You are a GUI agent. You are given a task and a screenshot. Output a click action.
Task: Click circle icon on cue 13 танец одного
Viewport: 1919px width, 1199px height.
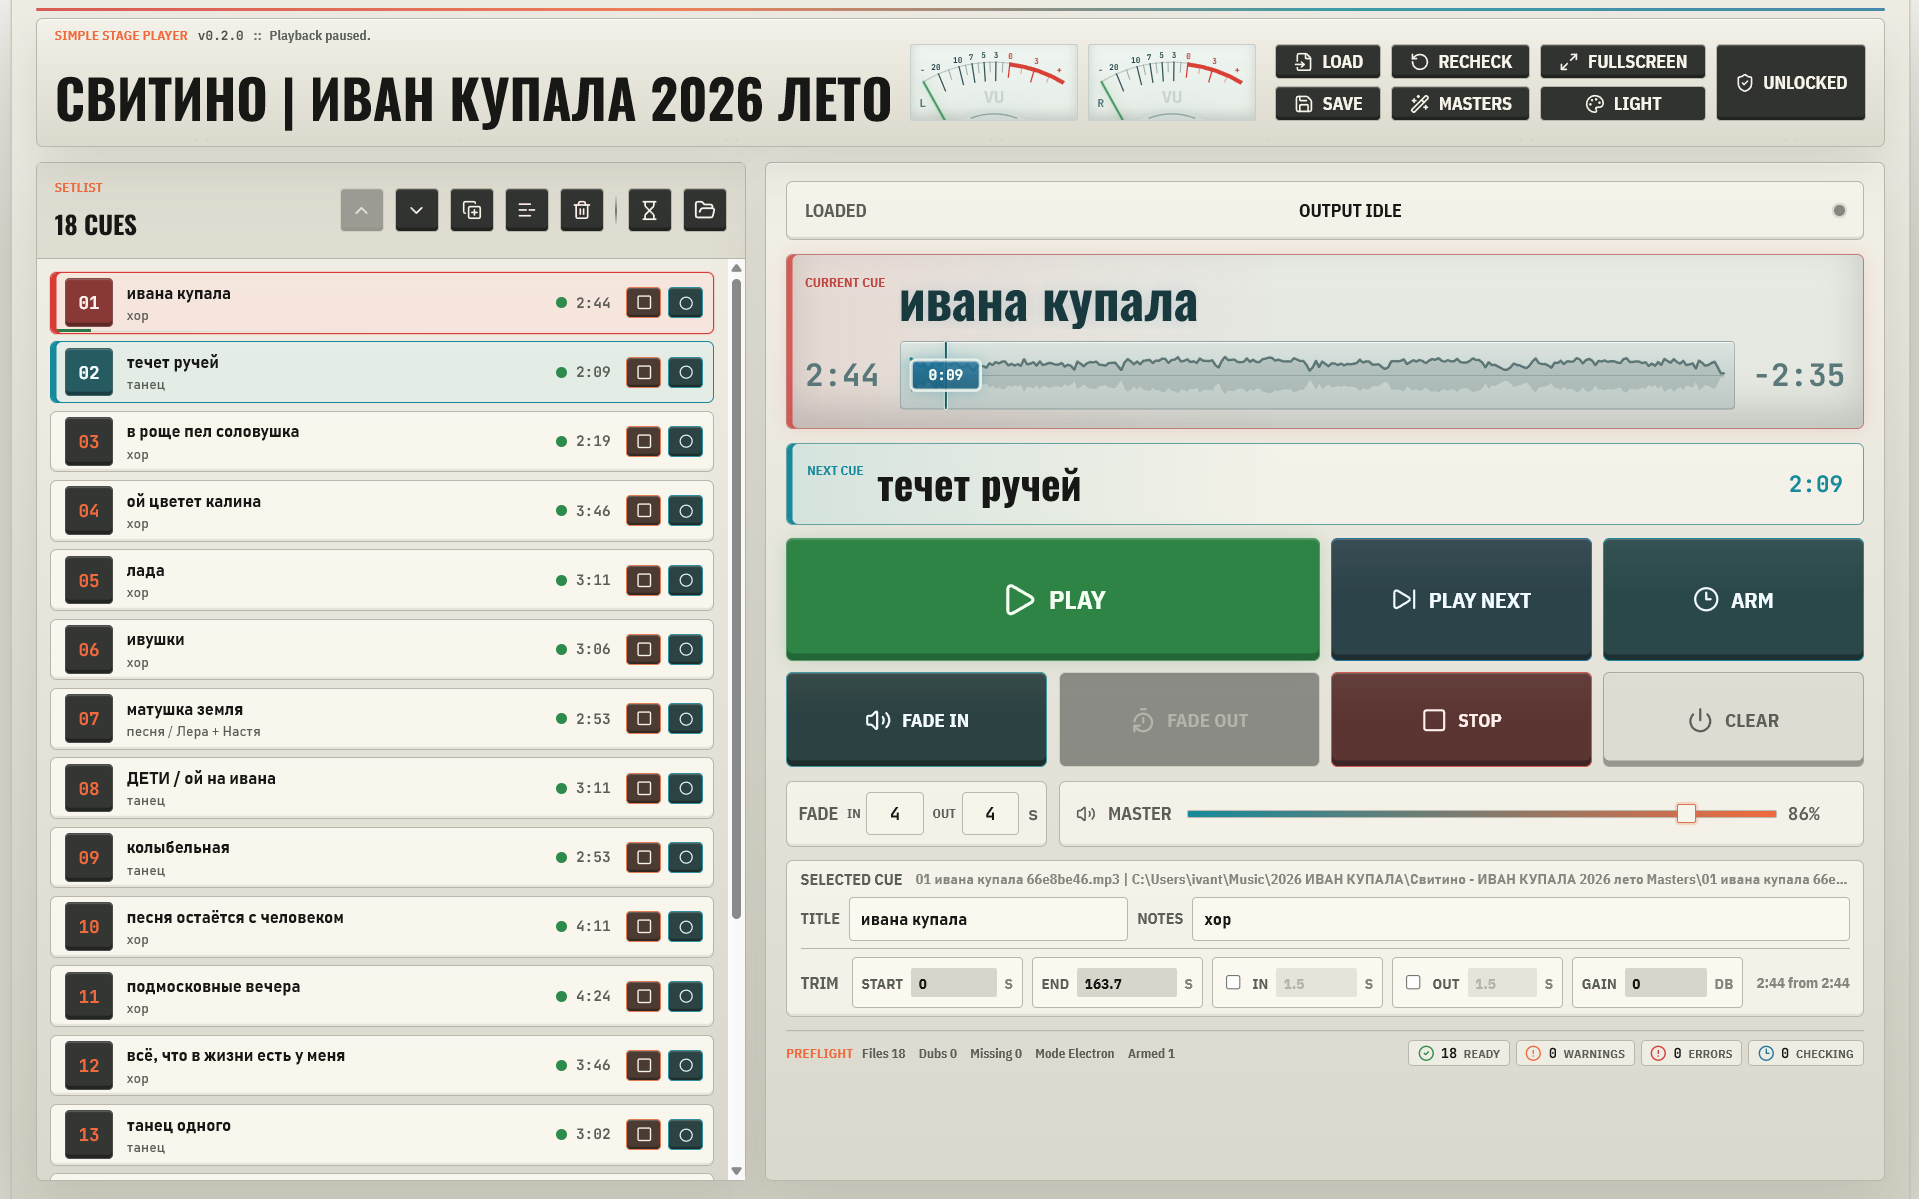point(686,1134)
